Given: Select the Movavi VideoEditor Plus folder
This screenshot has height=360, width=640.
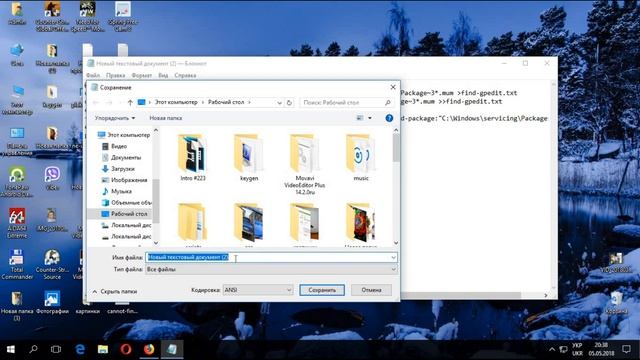Looking at the screenshot, I should pos(304,164).
